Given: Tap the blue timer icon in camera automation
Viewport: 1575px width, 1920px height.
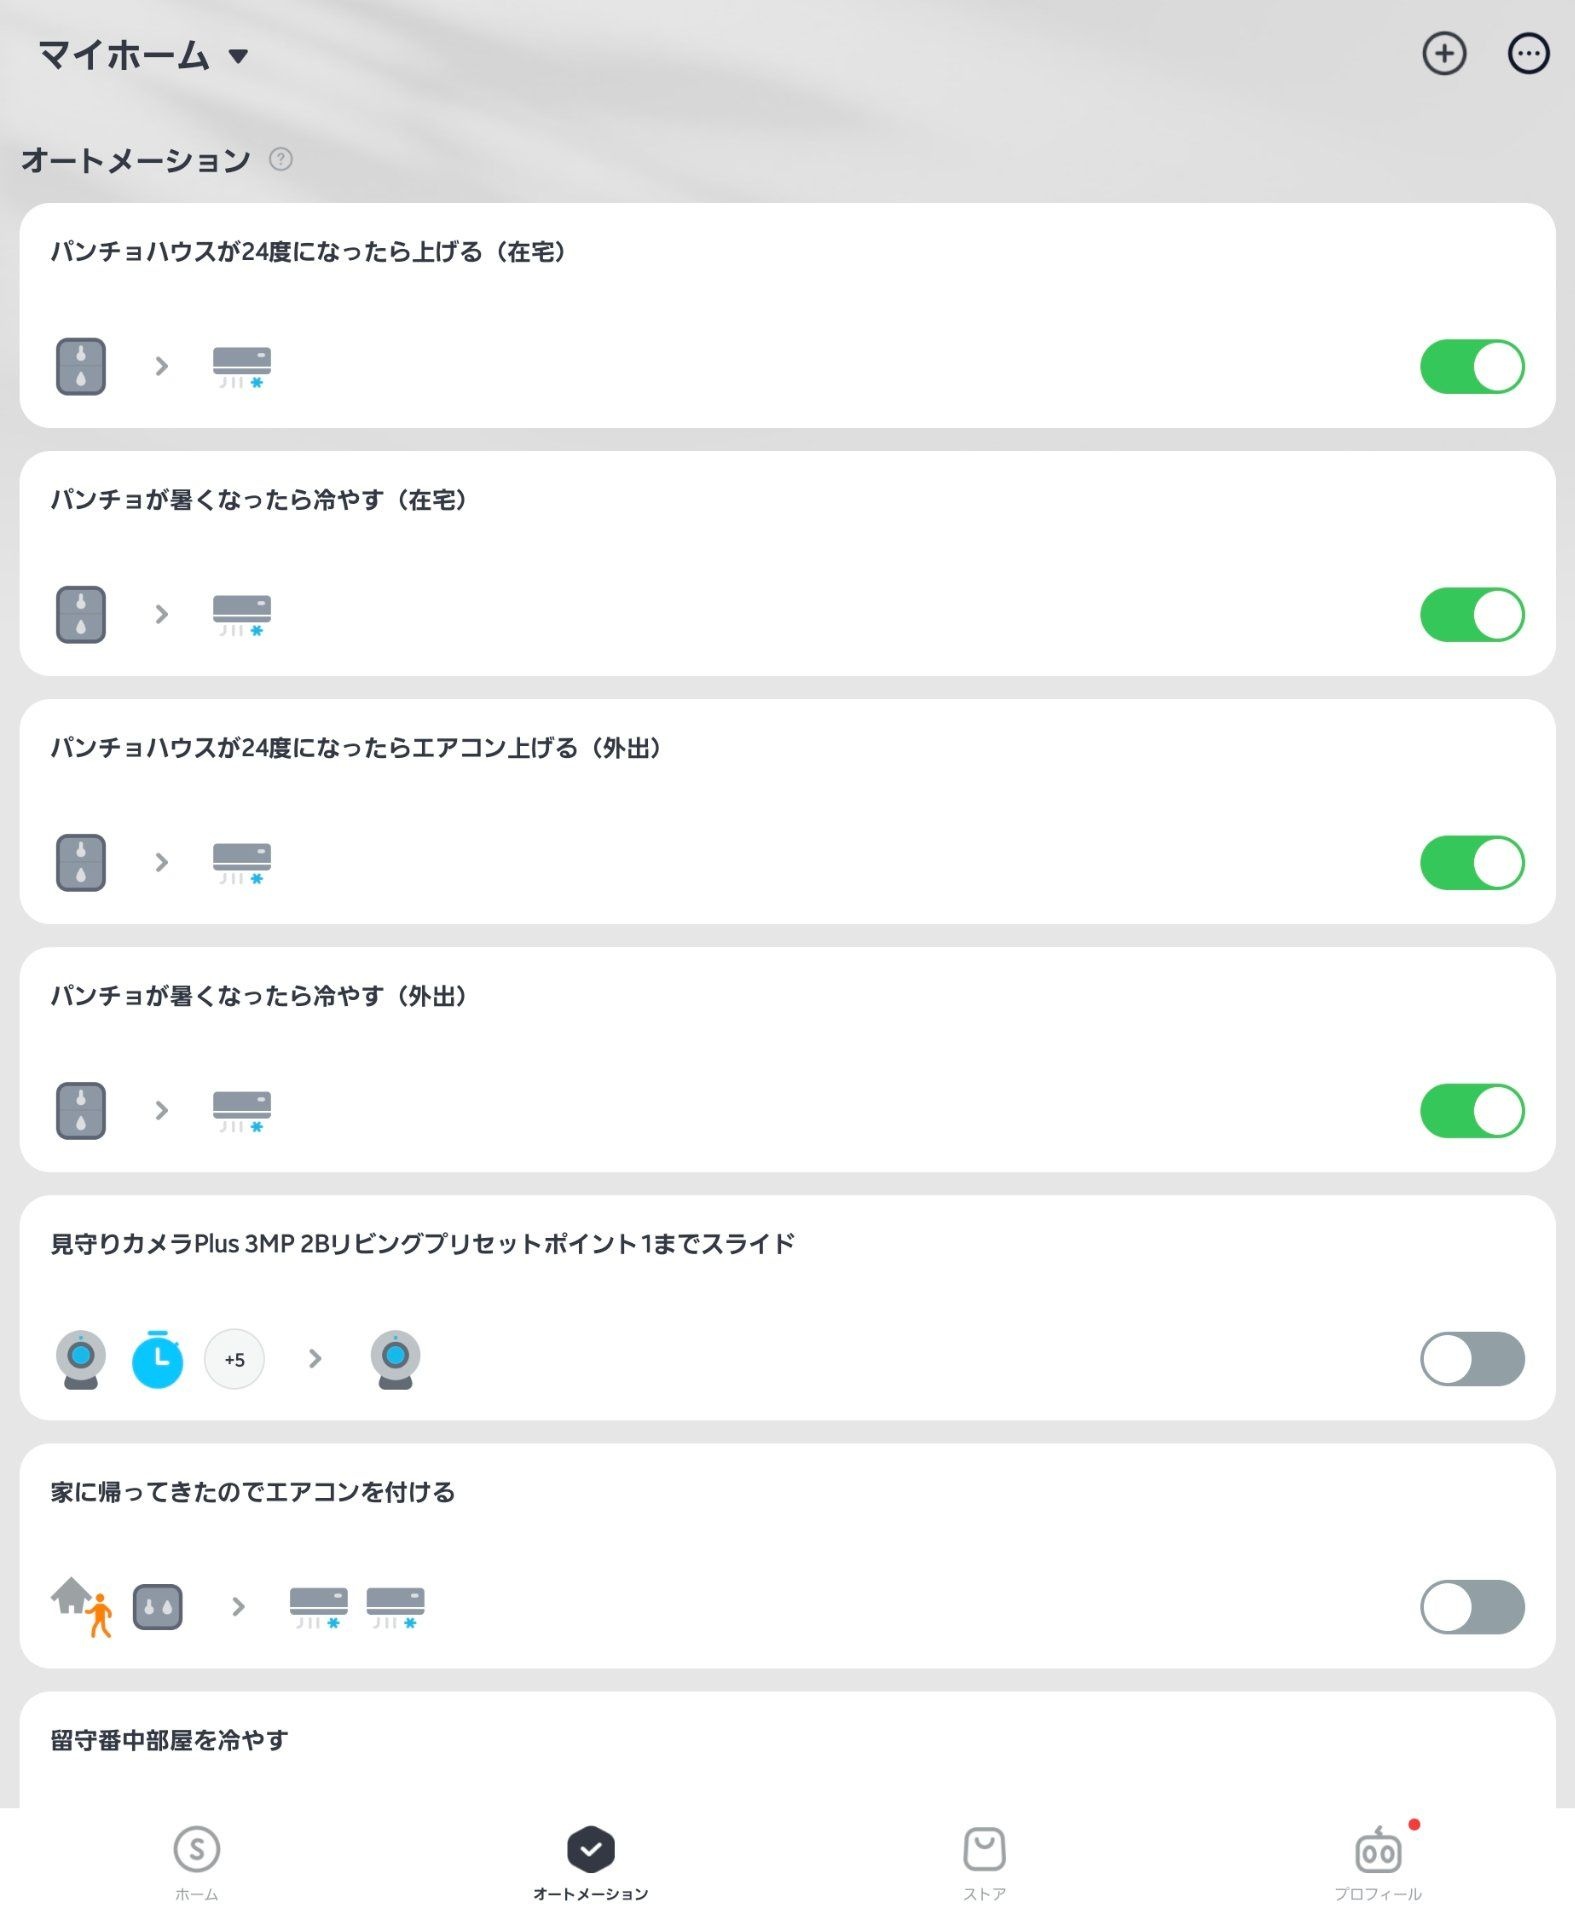Looking at the screenshot, I should (158, 1359).
